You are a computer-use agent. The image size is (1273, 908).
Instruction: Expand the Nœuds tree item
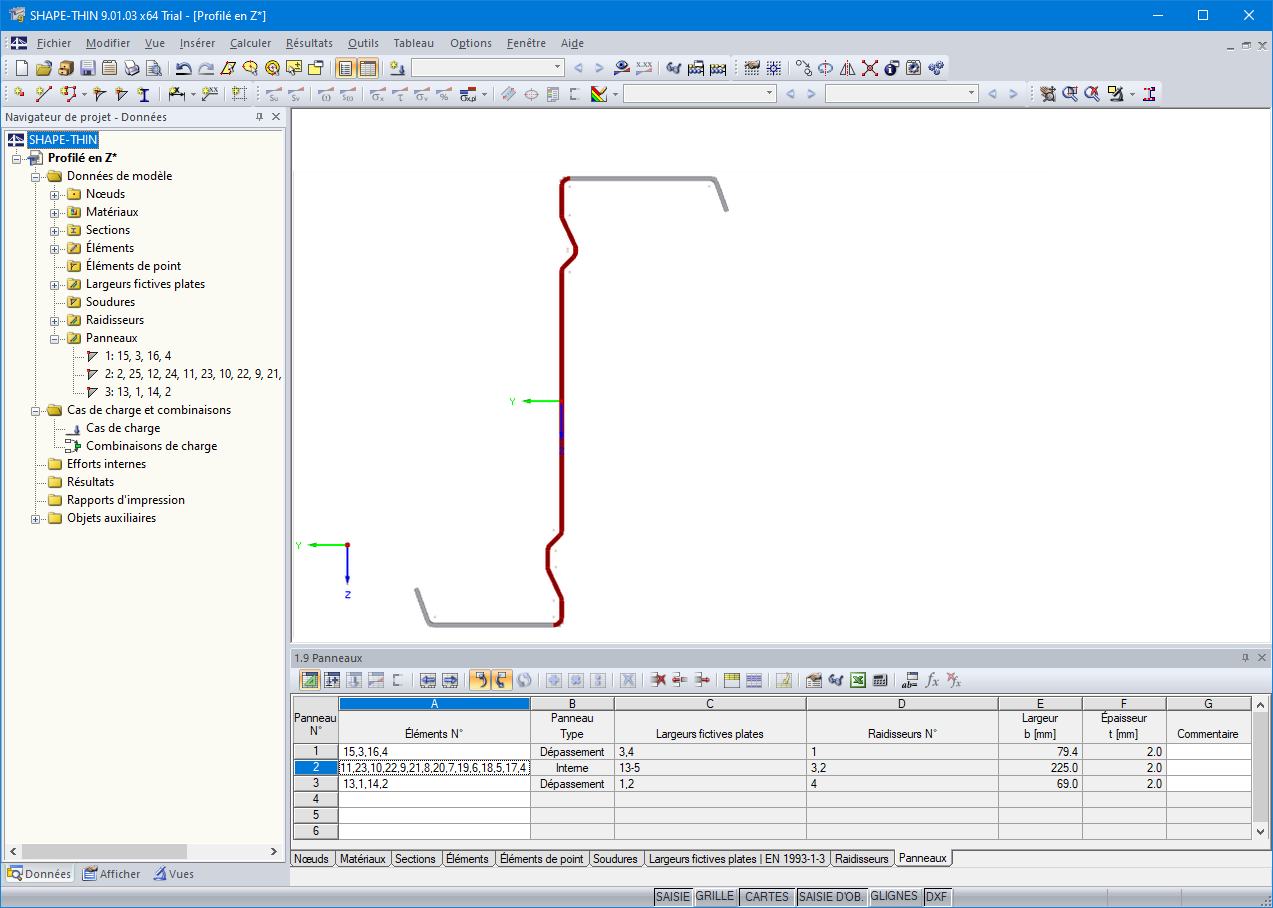click(54, 194)
